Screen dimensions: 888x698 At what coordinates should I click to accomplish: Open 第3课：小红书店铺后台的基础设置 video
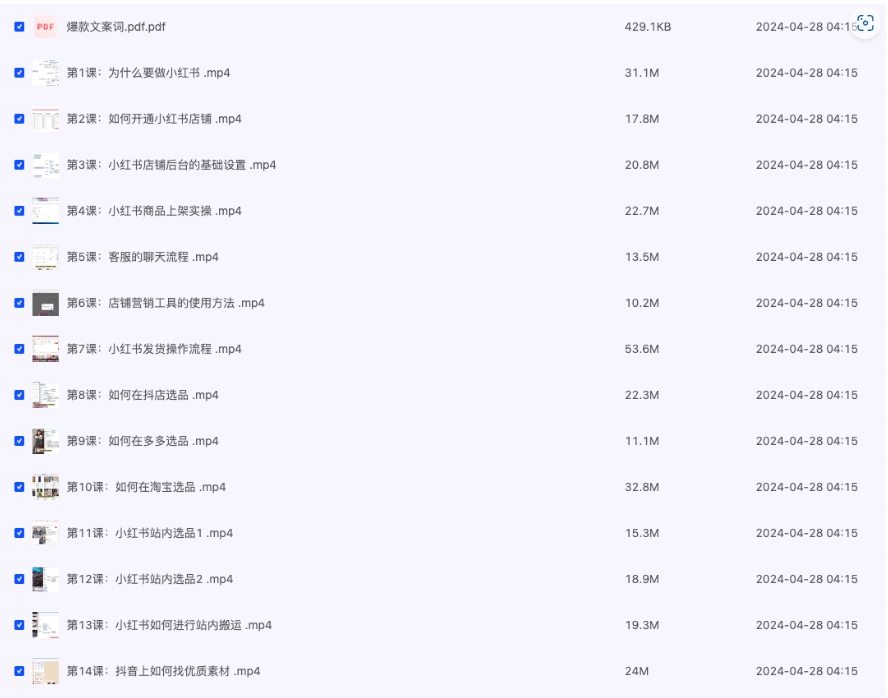click(171, 165)
